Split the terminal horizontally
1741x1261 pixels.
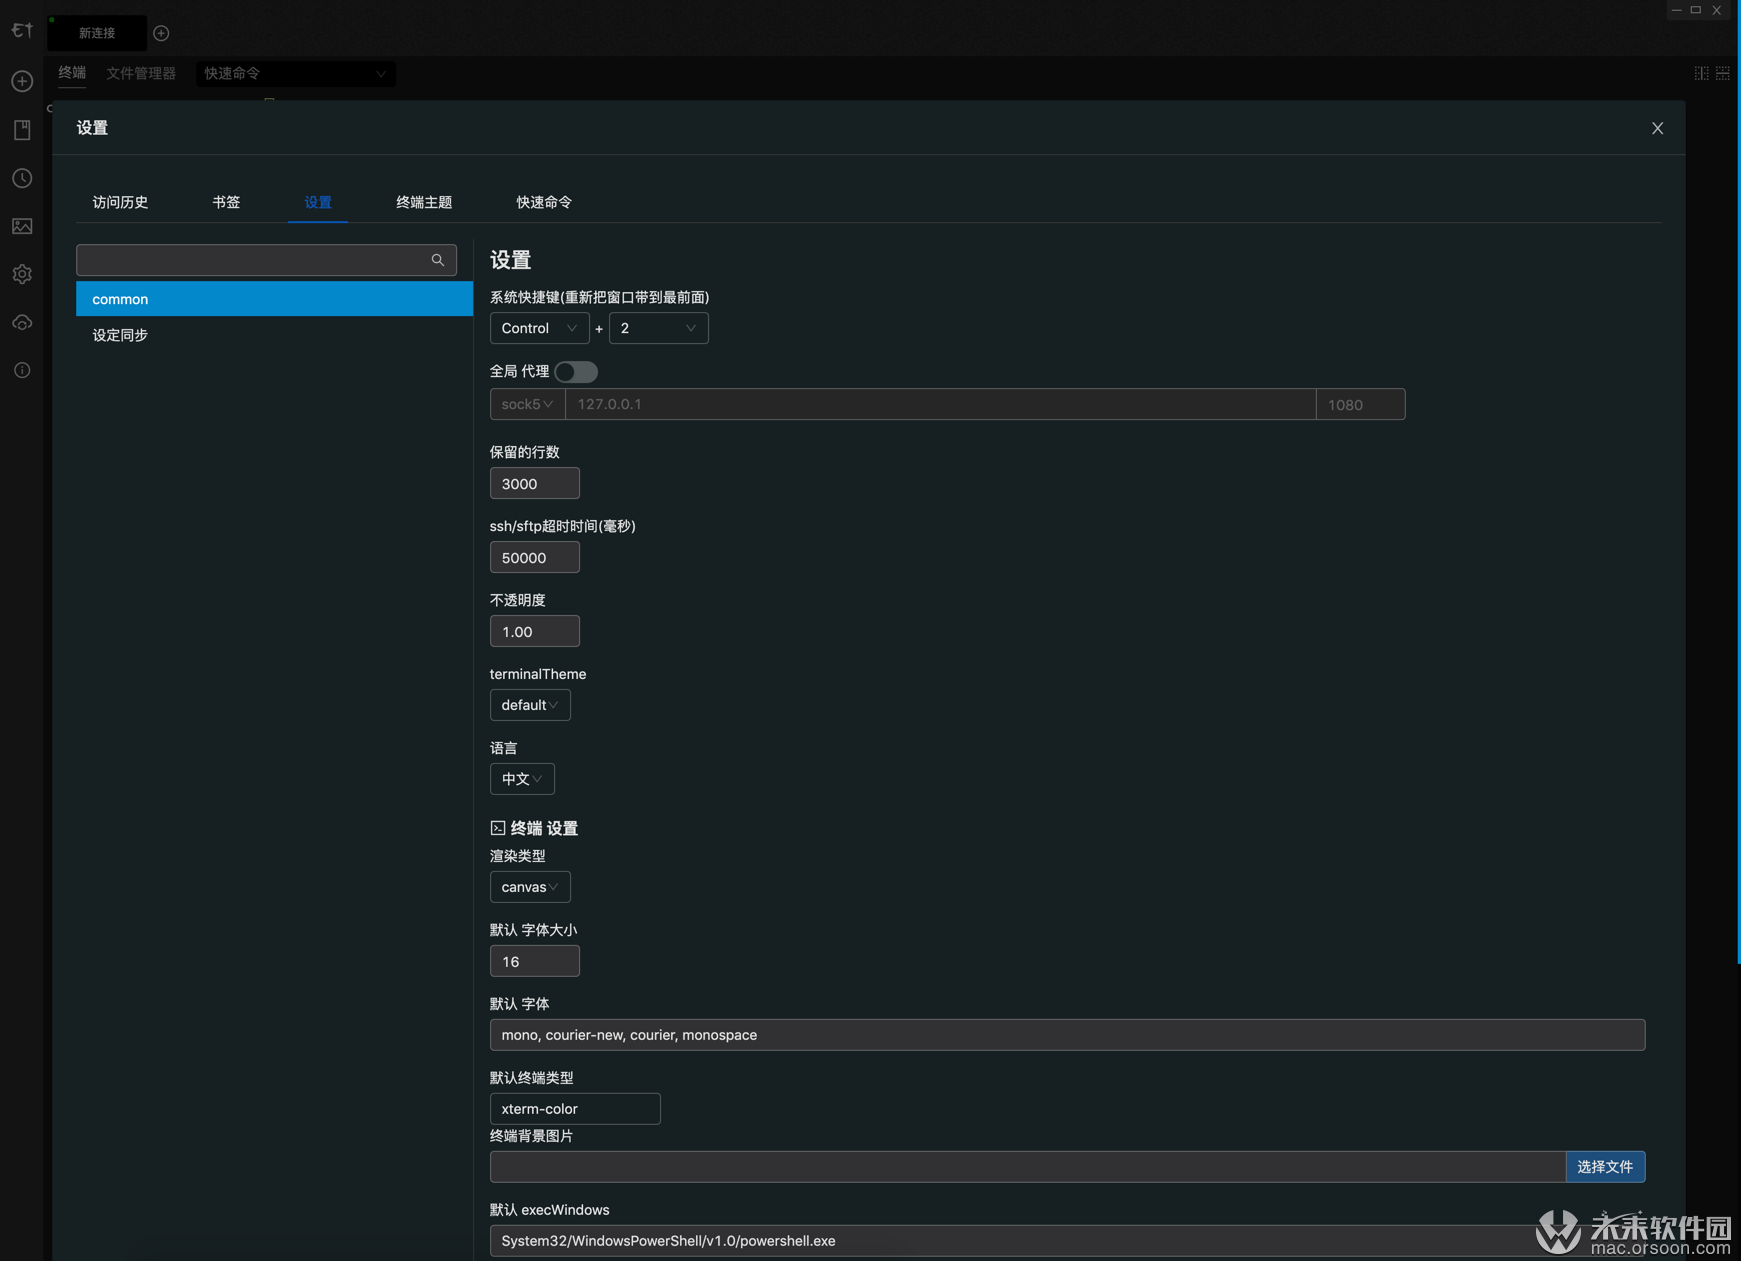tap(1722, 72)
